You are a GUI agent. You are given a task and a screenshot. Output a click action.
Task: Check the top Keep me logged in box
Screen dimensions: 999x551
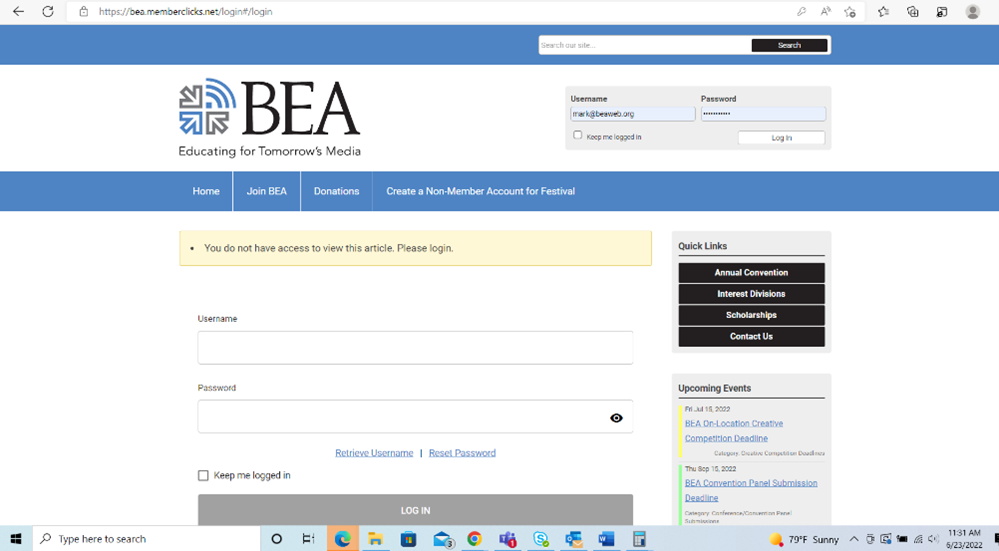(x=578, y=135)
